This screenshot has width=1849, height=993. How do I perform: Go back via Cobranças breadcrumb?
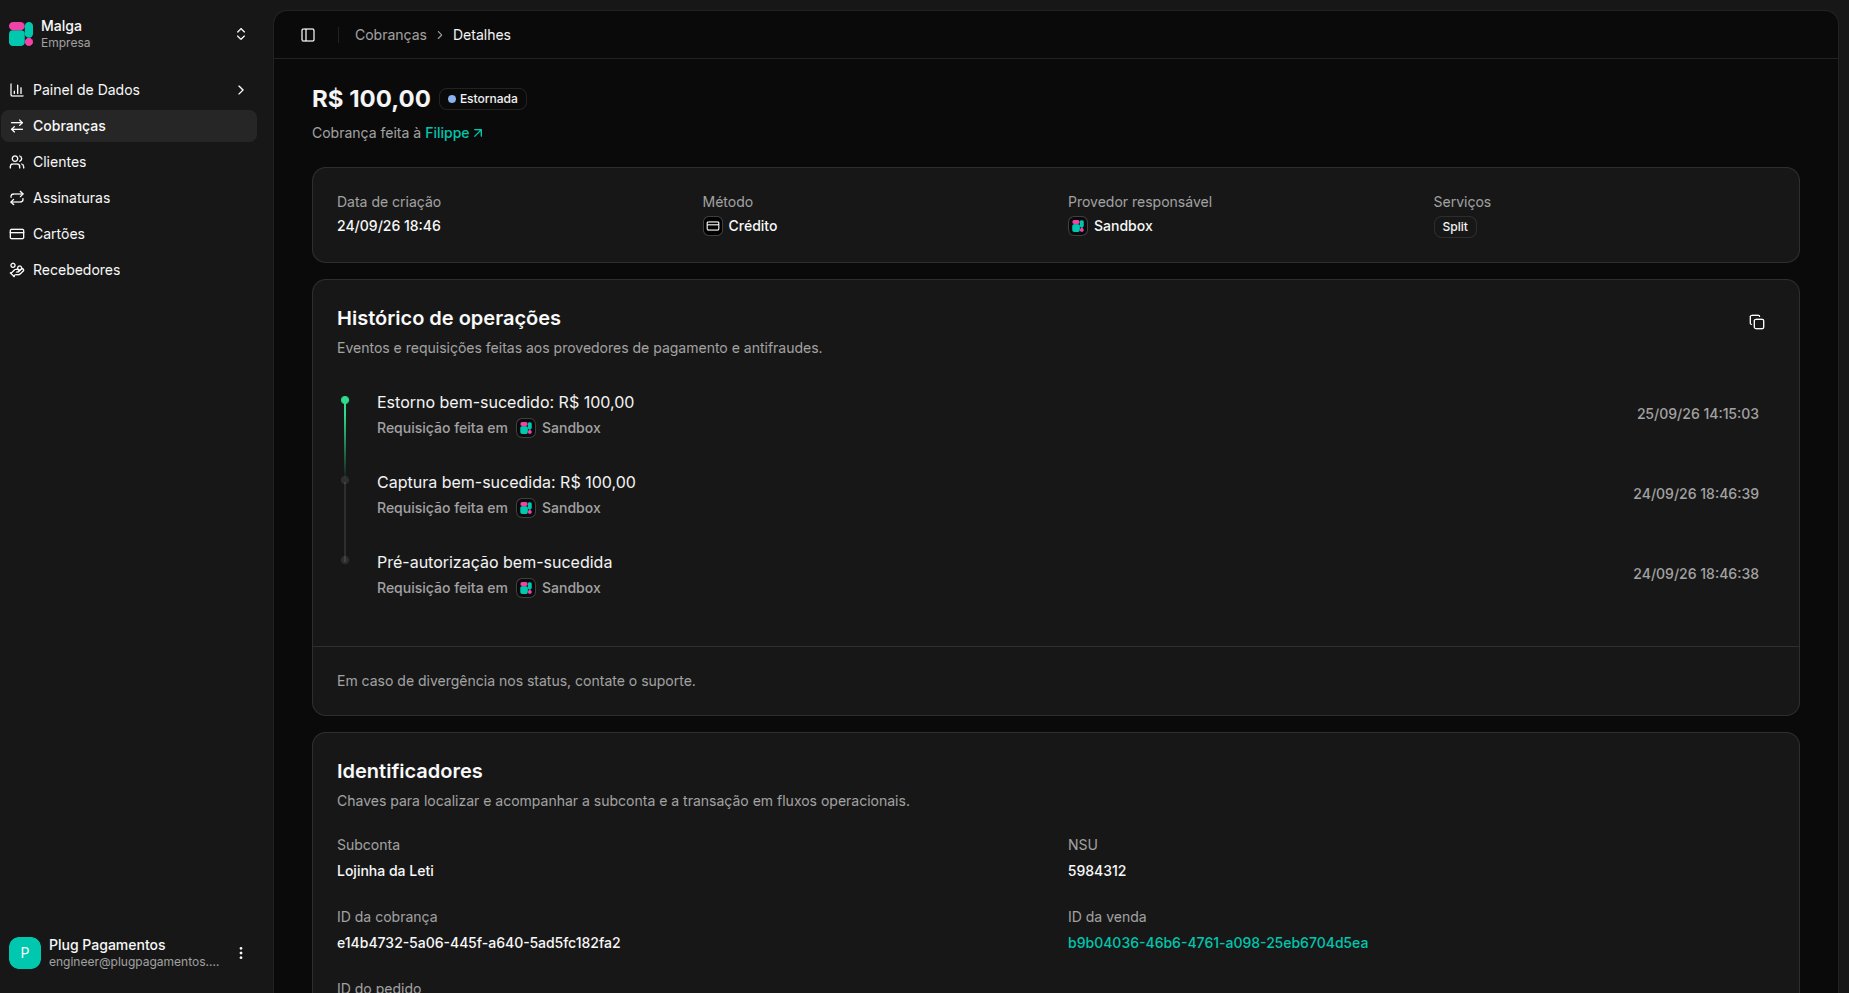[x=391, y=35]
